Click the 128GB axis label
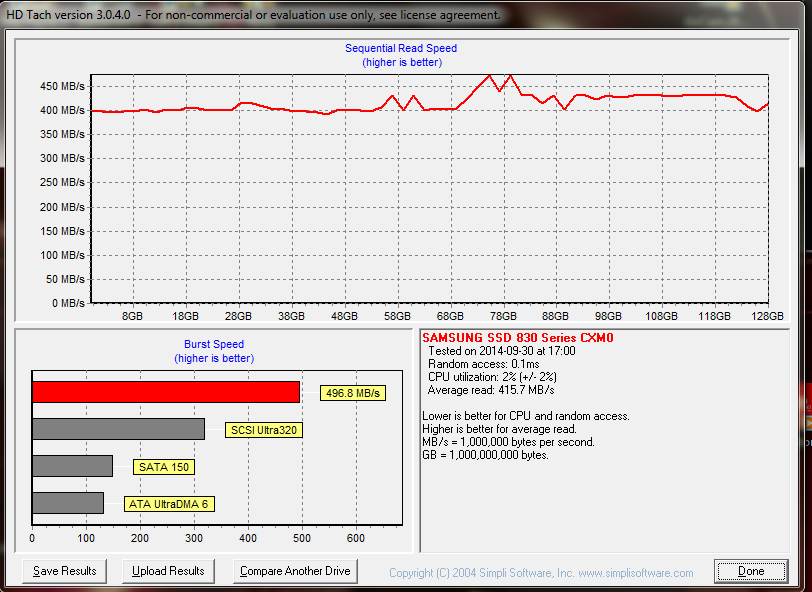The image size is (812, 592). pos(767,316)
